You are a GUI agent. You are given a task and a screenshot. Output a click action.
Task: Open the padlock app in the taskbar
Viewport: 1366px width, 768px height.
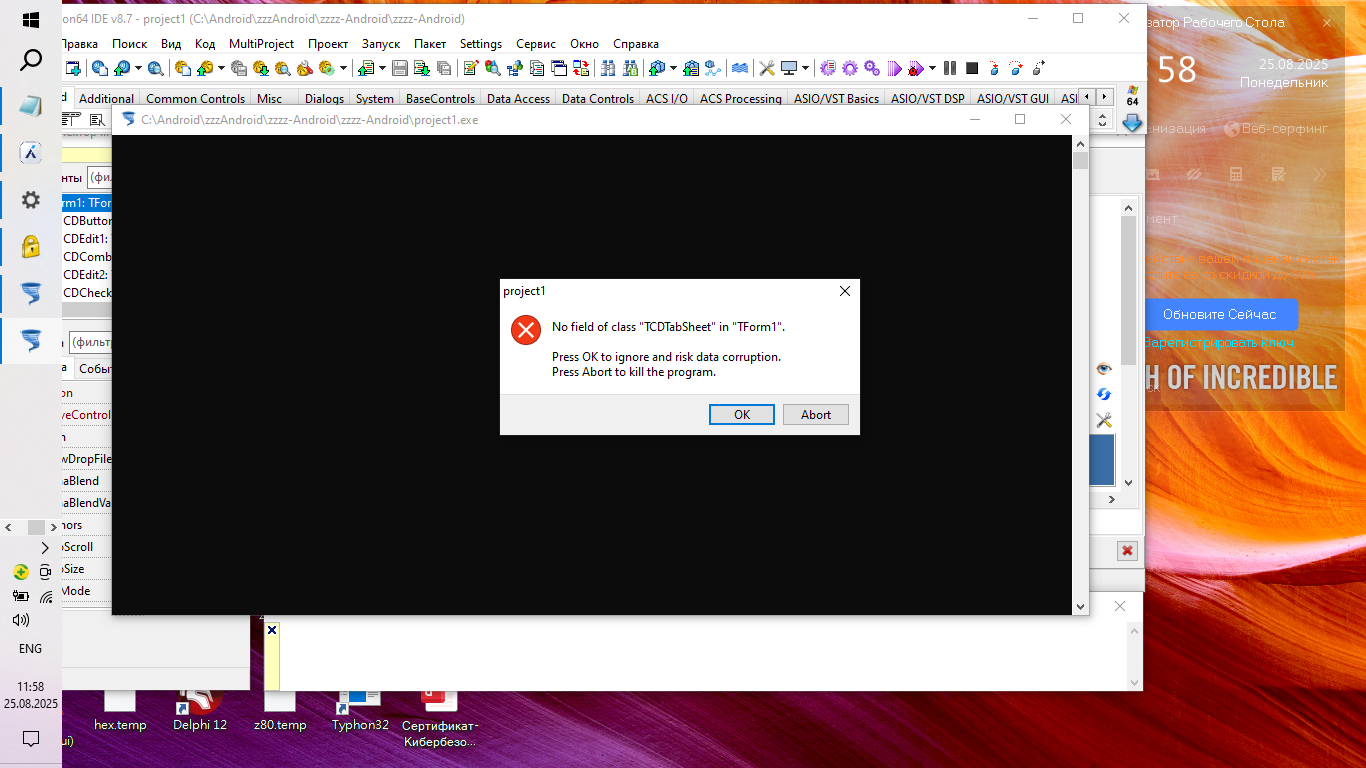[31, 246]
